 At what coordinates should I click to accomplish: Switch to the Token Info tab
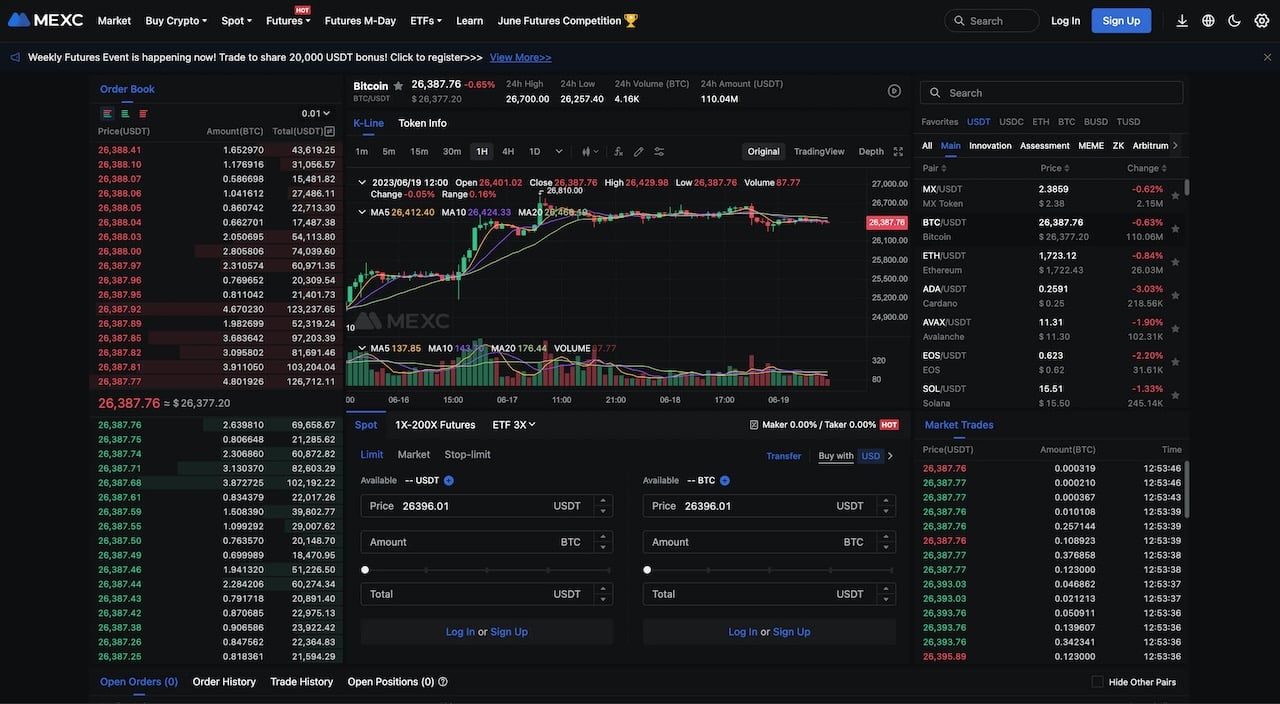click(422, 123)
